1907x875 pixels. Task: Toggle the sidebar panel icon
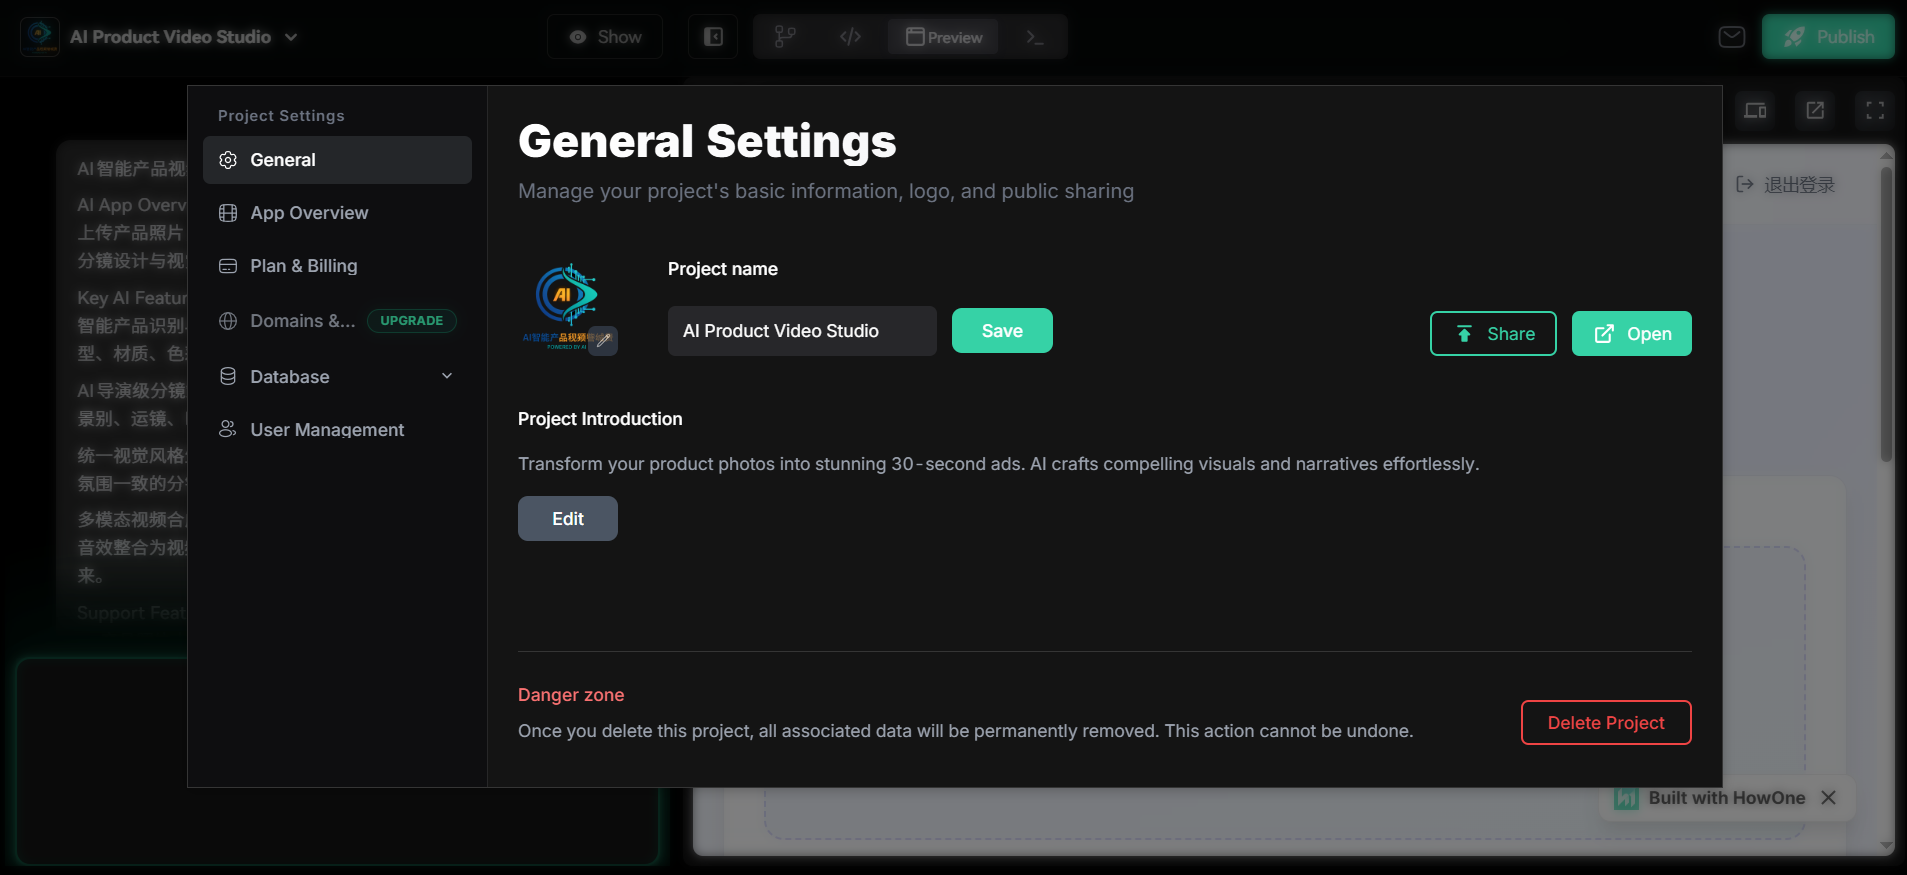(713, 37)
